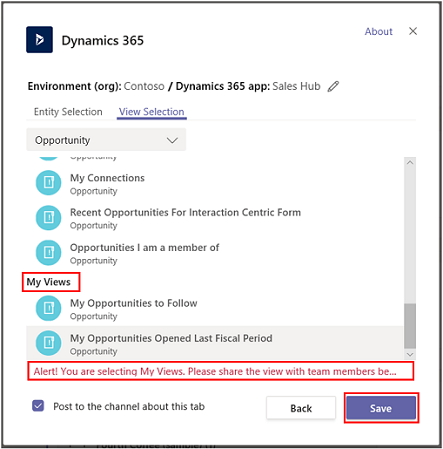Switch to the Entity Selection tab

[x=68, y=112]
